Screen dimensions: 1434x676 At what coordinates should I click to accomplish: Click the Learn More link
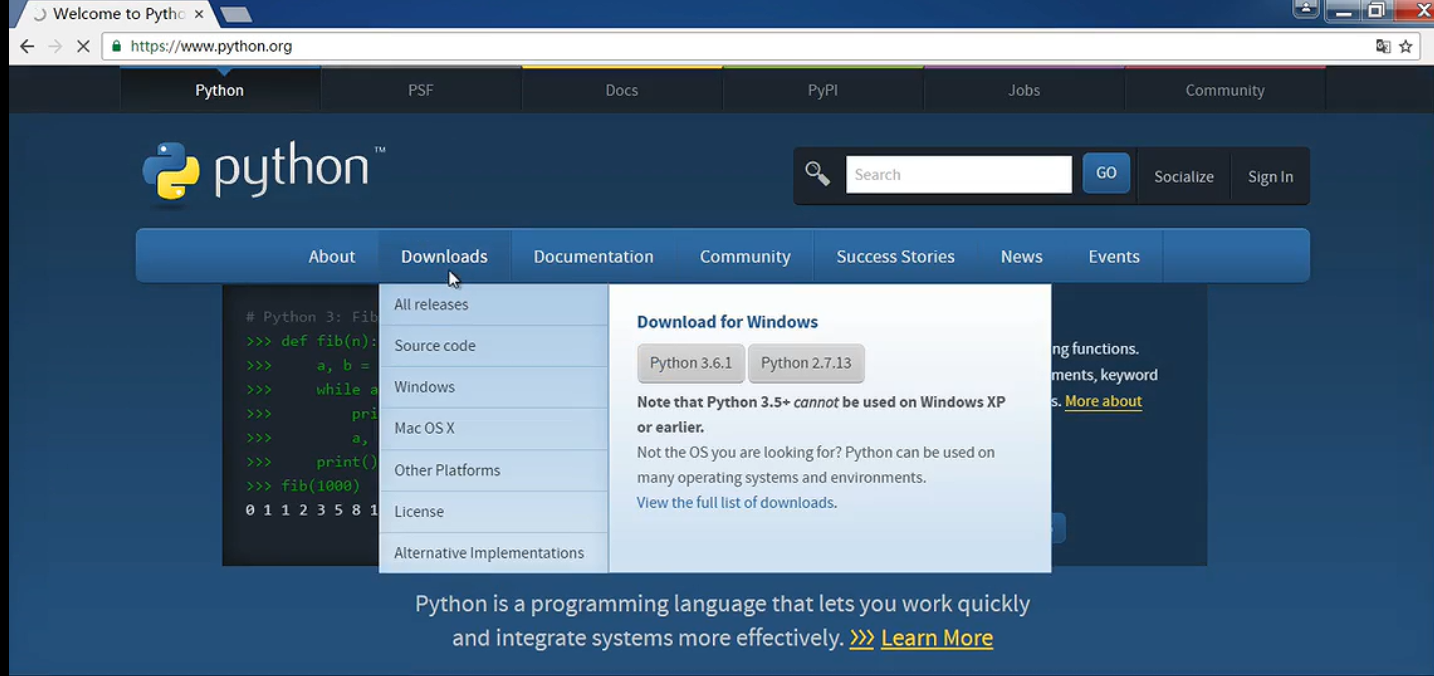(937, 637)
